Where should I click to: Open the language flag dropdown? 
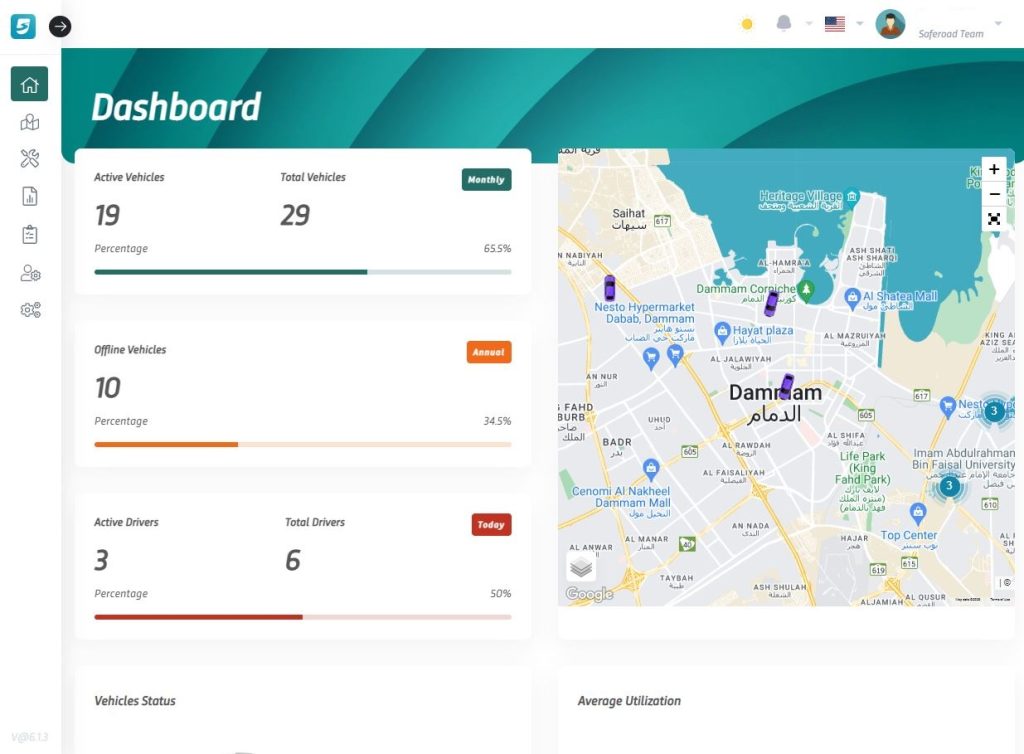pyautogui.click(x=835, y=24)
